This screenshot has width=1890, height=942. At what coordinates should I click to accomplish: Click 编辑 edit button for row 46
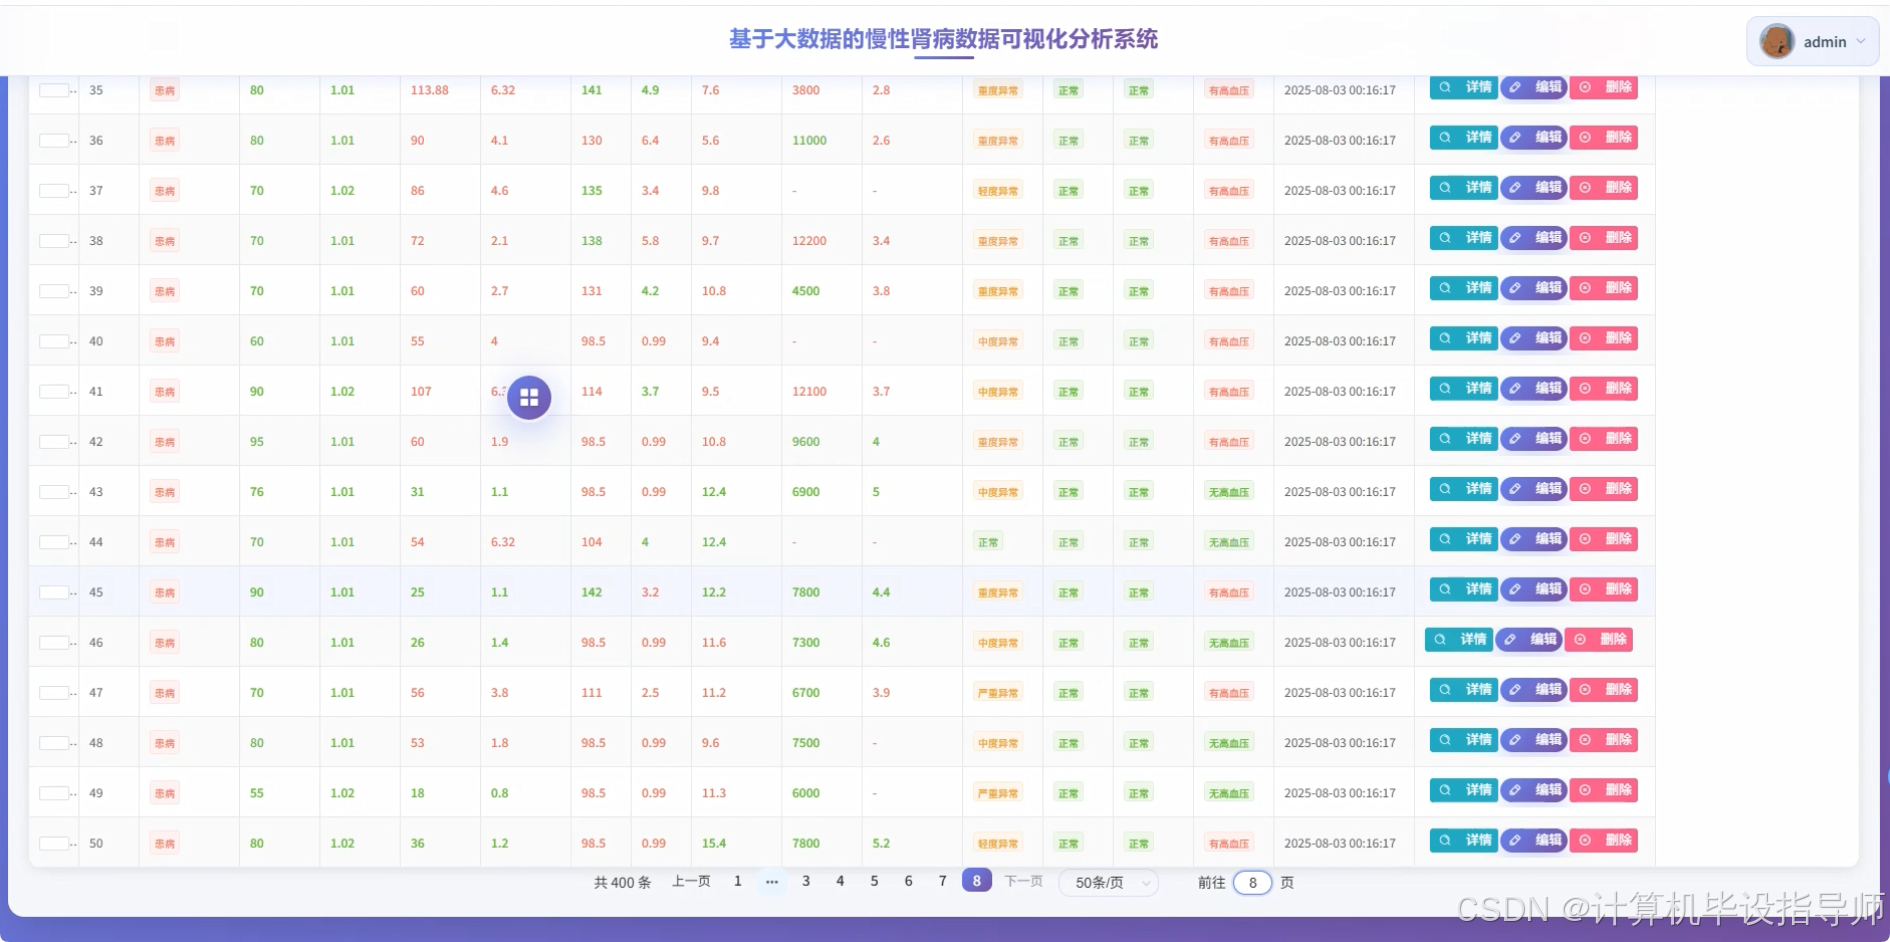click(x=1529, y=639)
